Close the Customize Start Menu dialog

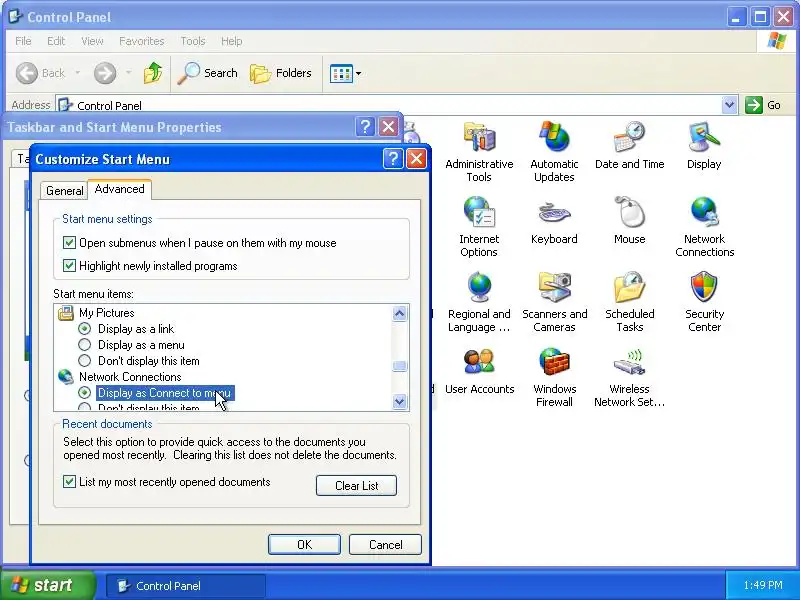pos(416,159)
